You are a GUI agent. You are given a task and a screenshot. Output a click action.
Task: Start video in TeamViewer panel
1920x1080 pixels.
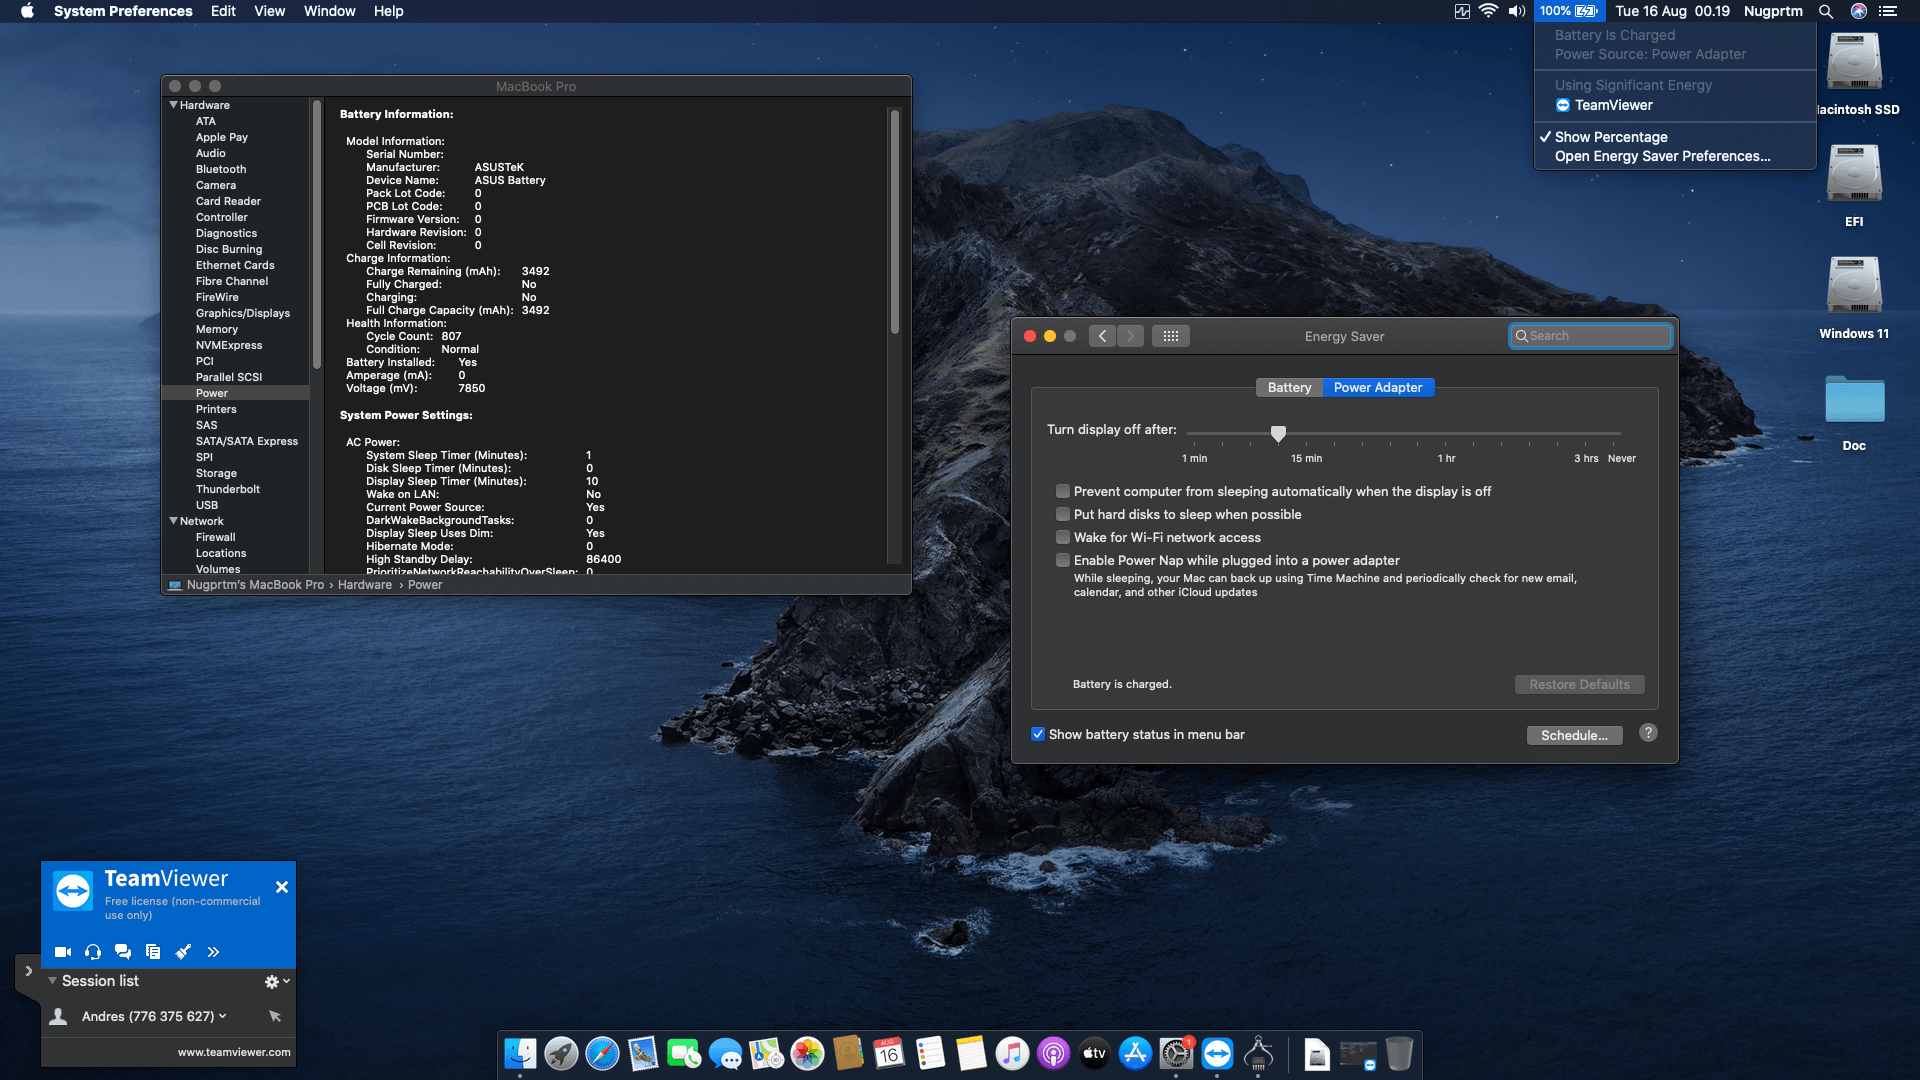[63, 952]
